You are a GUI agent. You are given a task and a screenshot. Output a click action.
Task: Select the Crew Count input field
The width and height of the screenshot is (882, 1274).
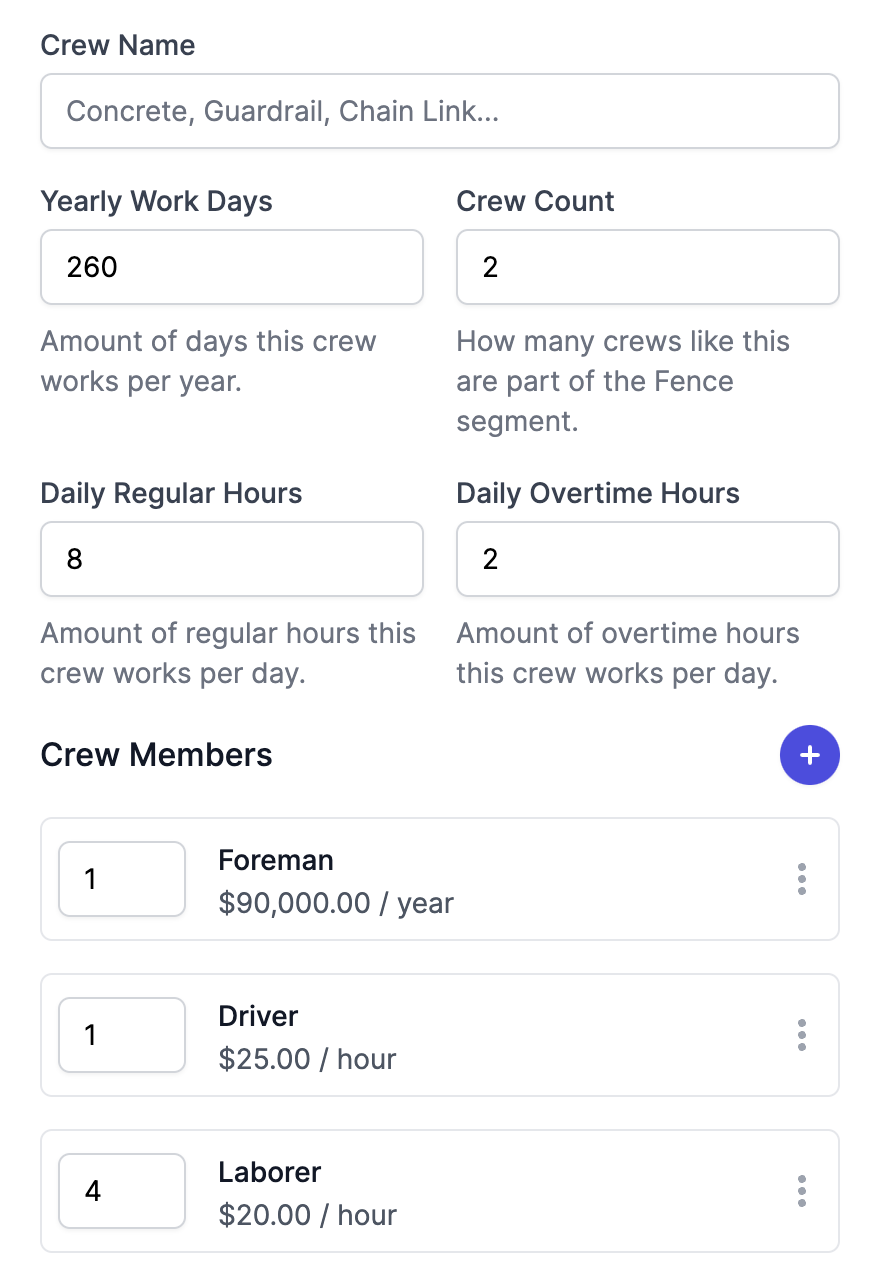pyautogui.click(x=647, y=267)
